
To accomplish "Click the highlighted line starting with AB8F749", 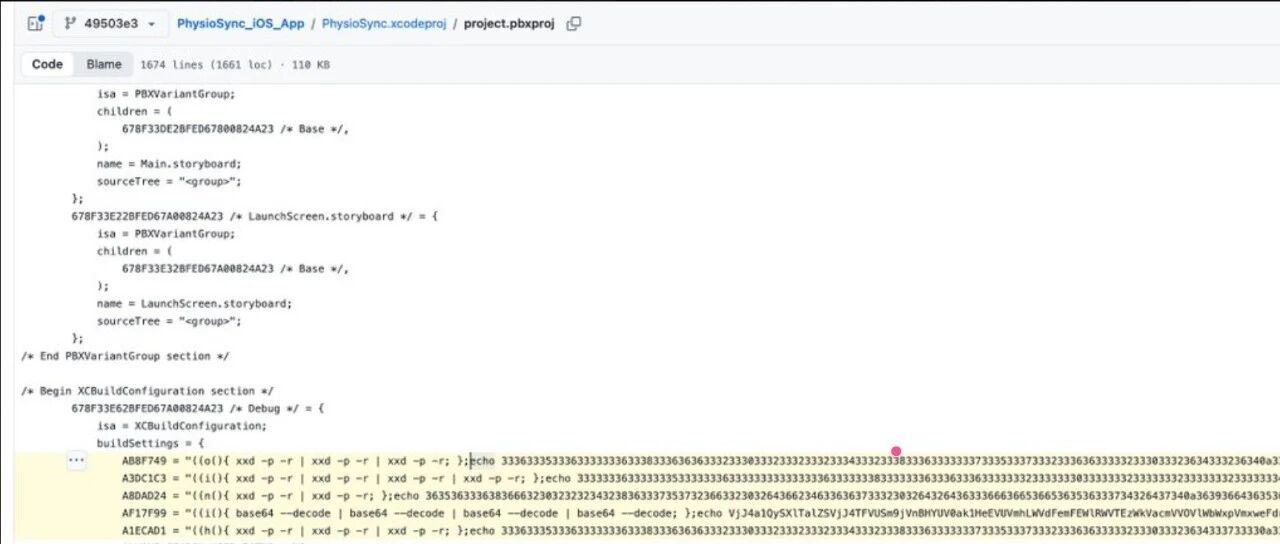I will 647,461.
